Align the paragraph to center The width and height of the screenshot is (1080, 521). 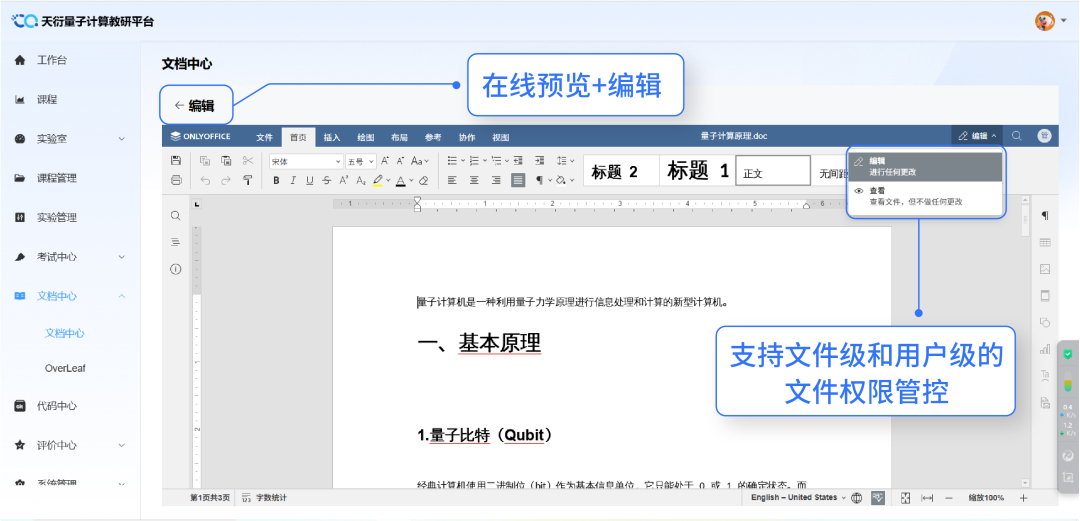(x=473, y=181)
